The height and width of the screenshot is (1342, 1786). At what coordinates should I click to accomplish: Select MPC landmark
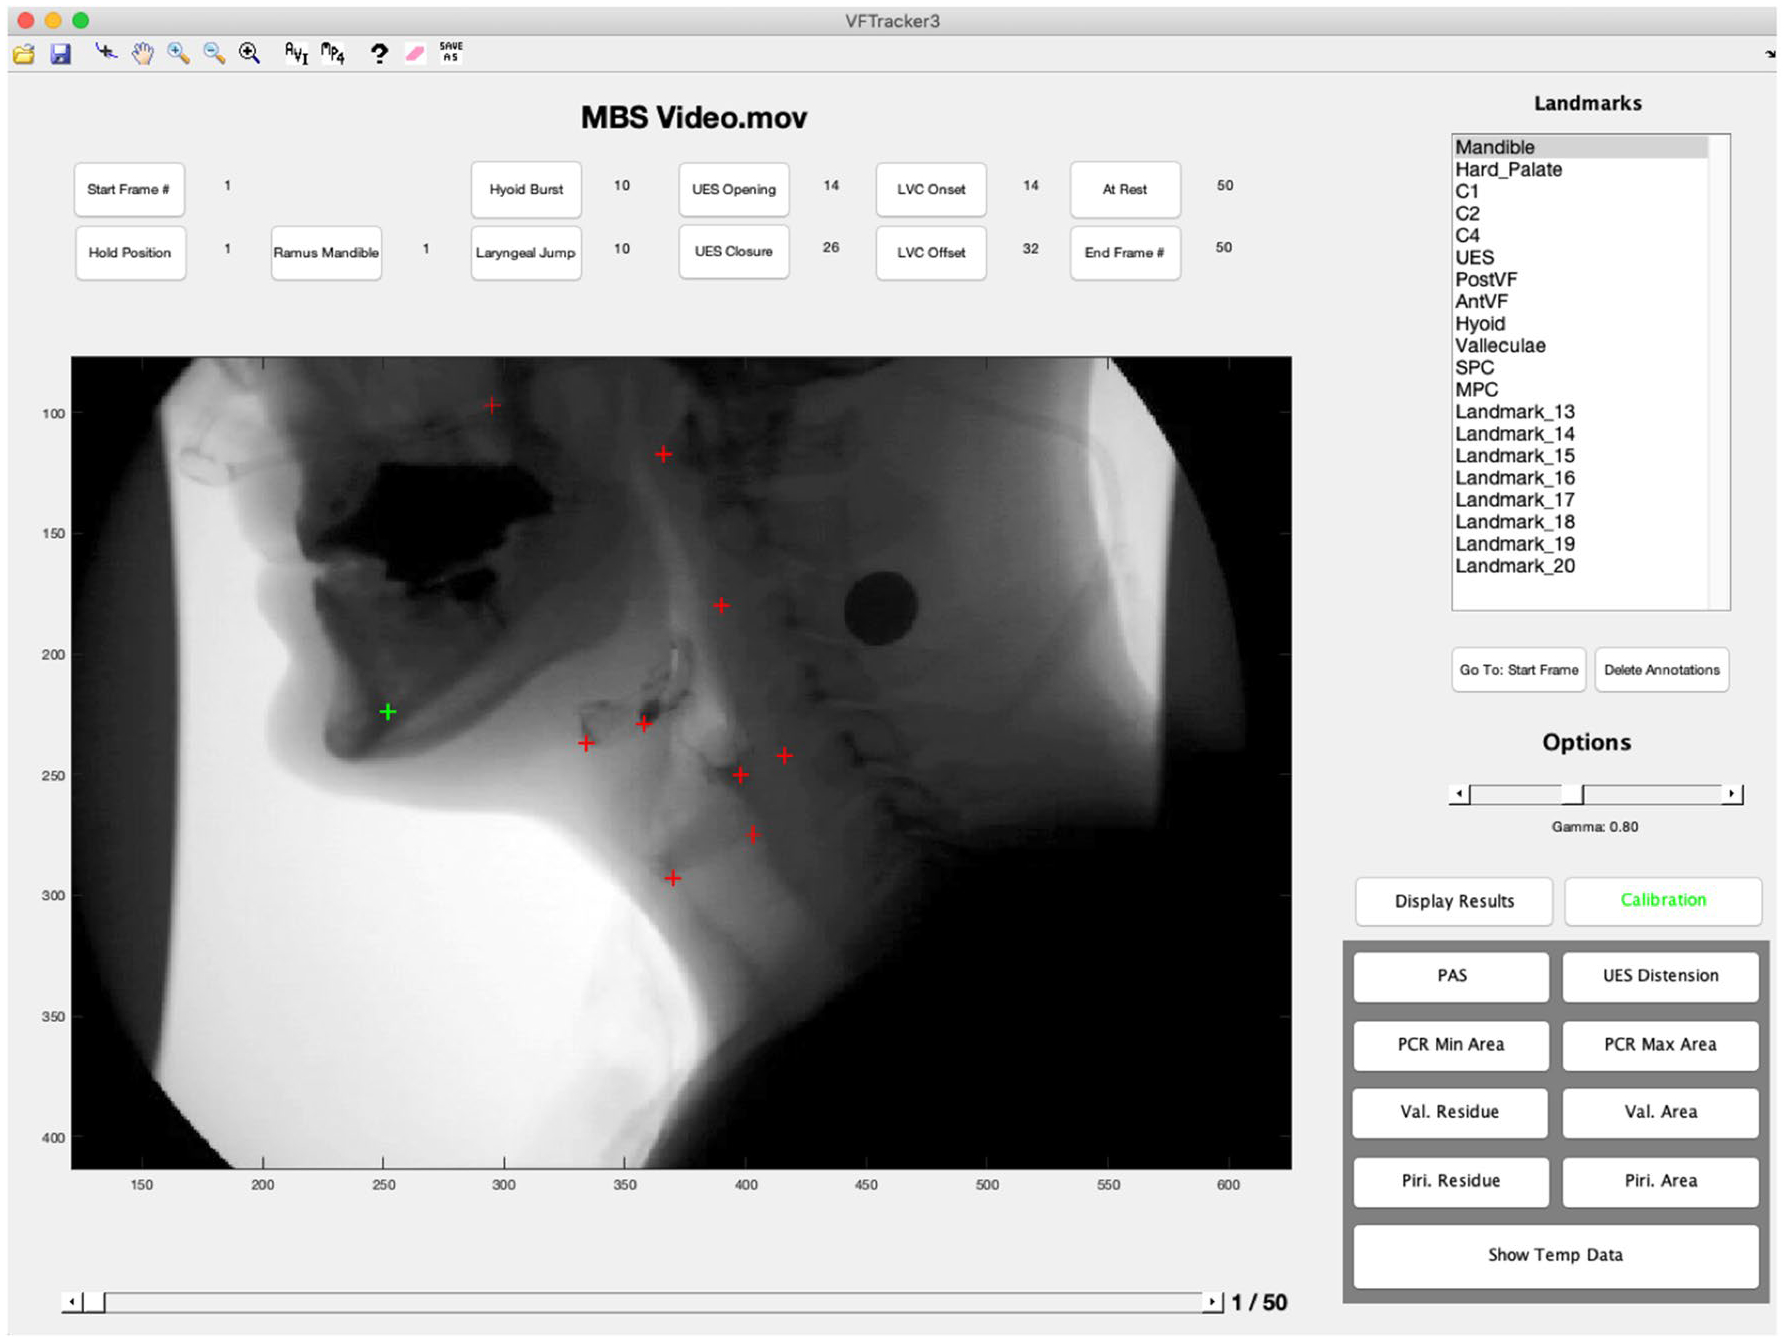tap(1580, 390)
